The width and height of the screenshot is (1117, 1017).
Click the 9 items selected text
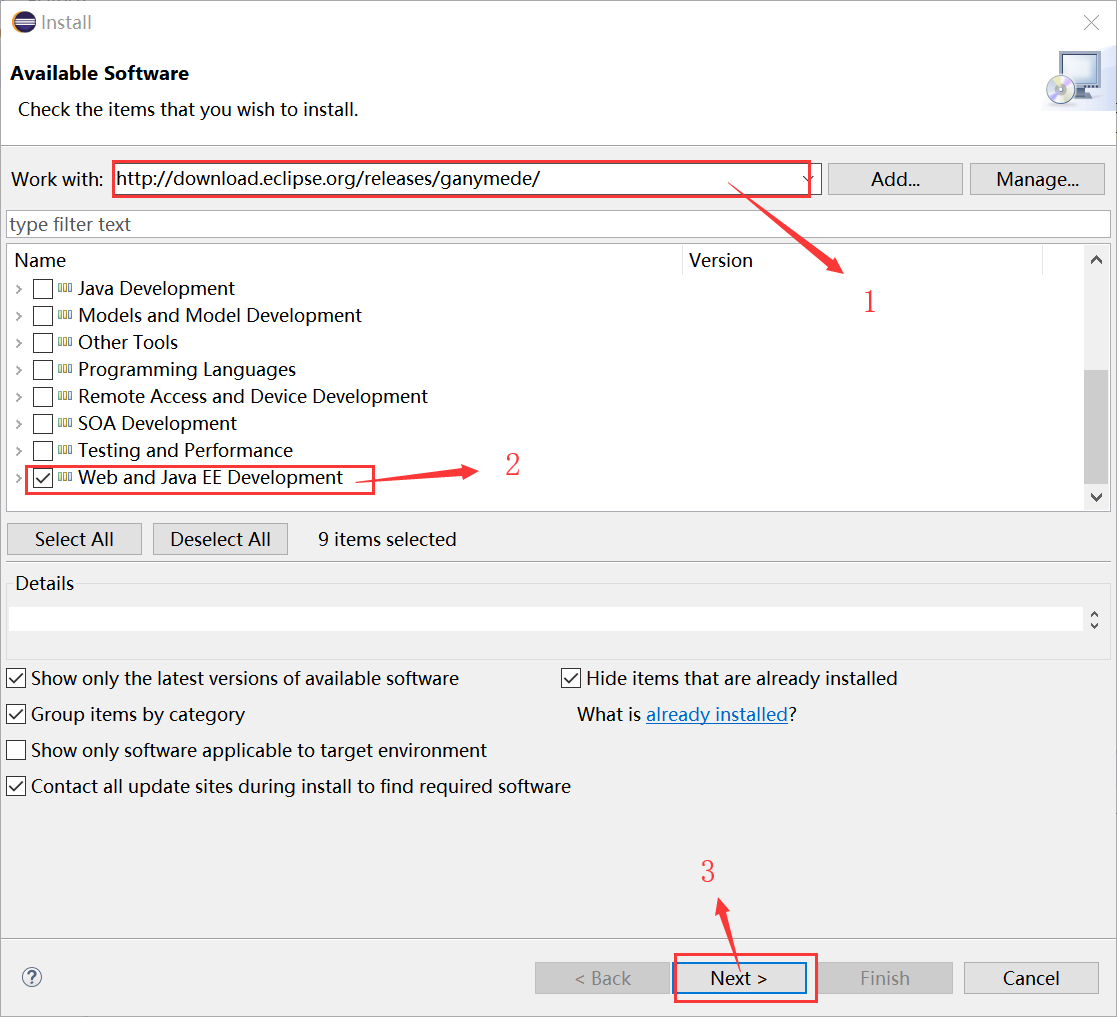pyautogui.click(x=387, y=539)
